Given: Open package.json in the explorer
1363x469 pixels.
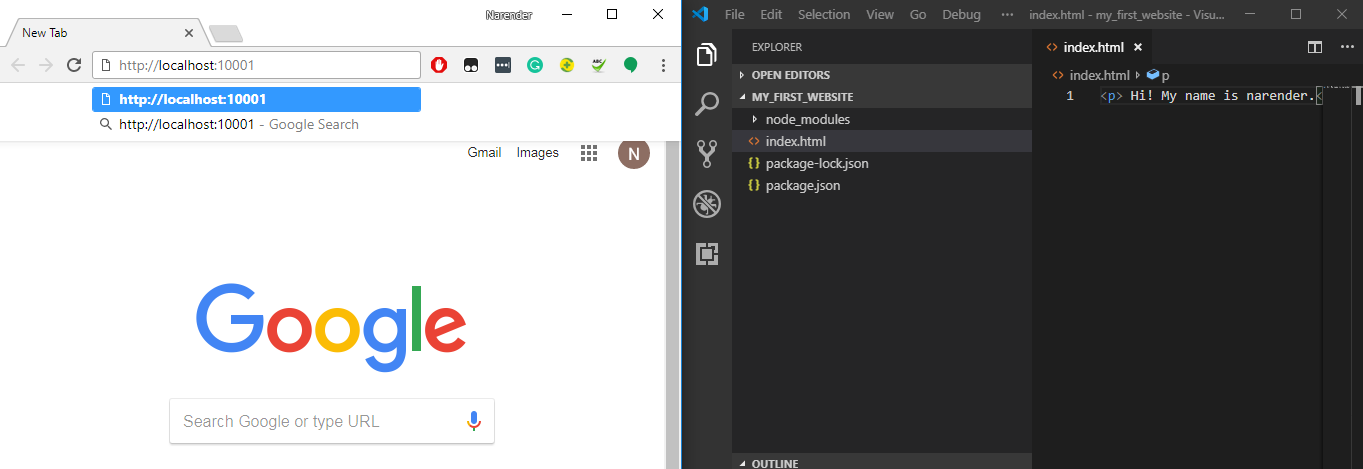Looking at the screenshot, I should (881, 185).
